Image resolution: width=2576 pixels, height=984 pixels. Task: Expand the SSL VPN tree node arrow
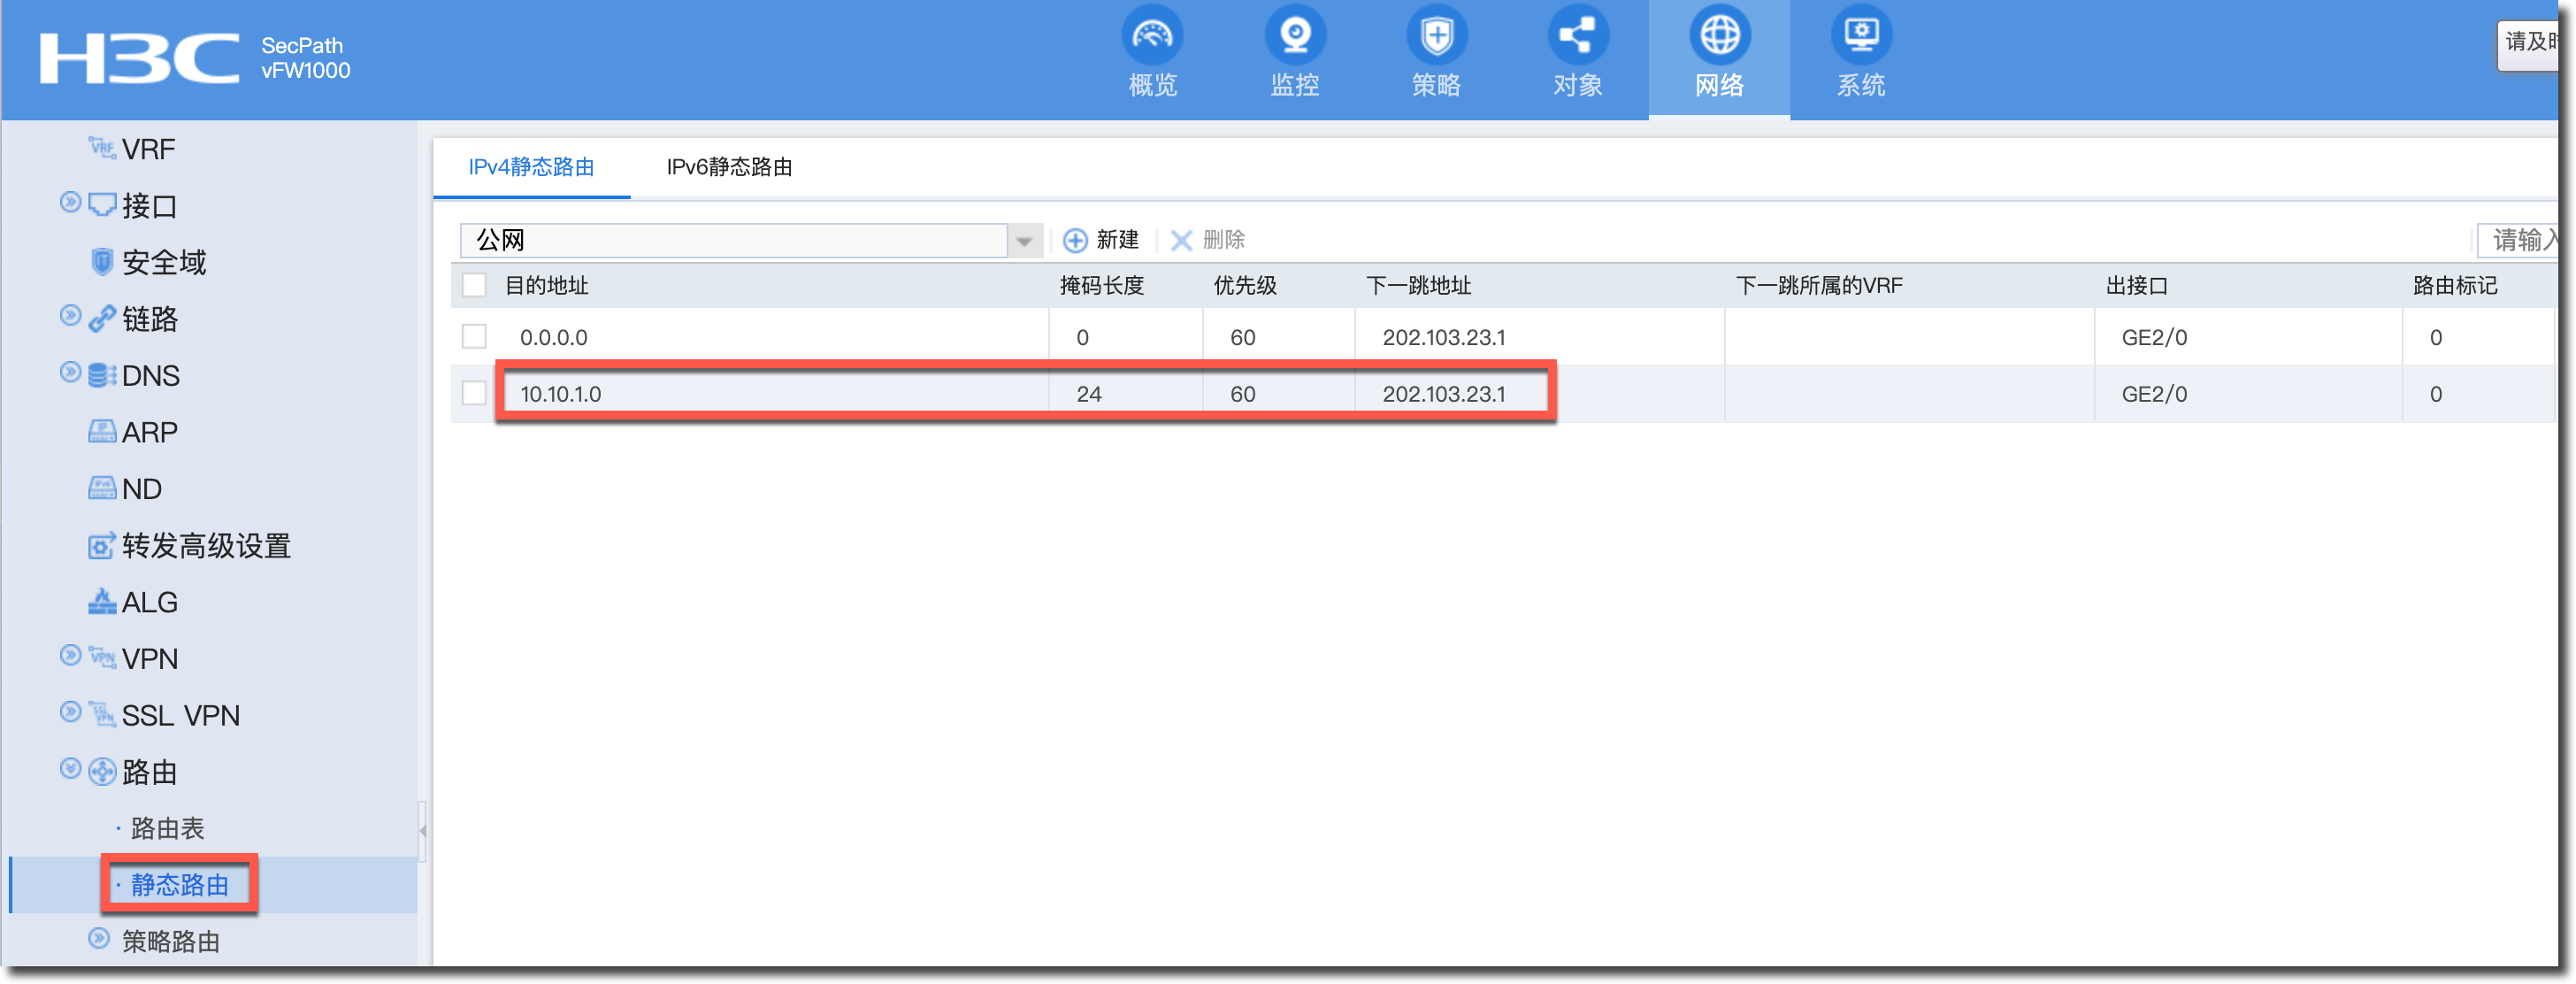click(x=70, y=712)
